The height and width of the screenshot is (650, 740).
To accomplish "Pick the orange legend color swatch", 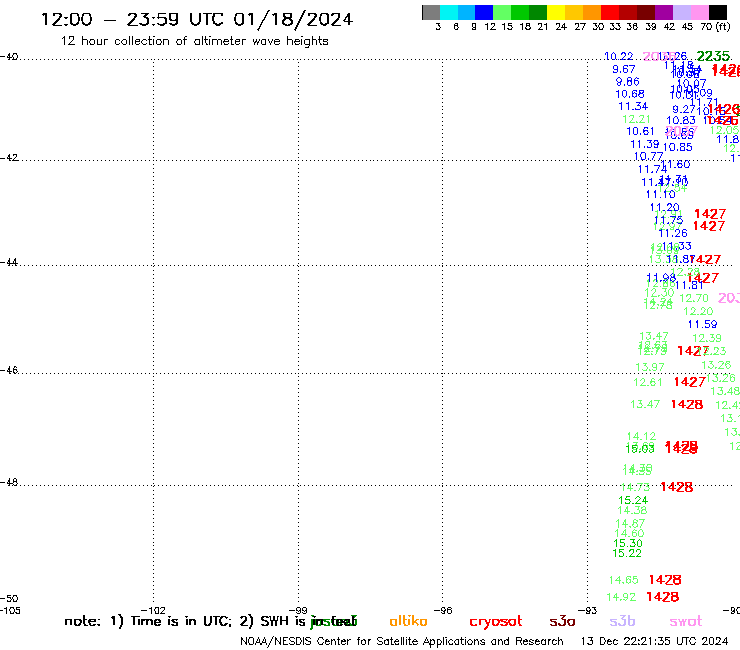I will point(592,12).
